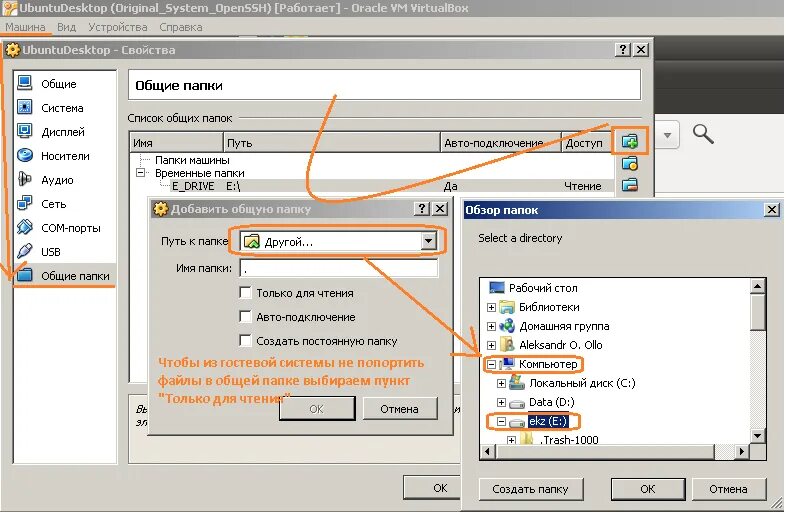Collapse the ekz (E:) node
Viewport: 786px width, 512px height.
click(501, 421)
